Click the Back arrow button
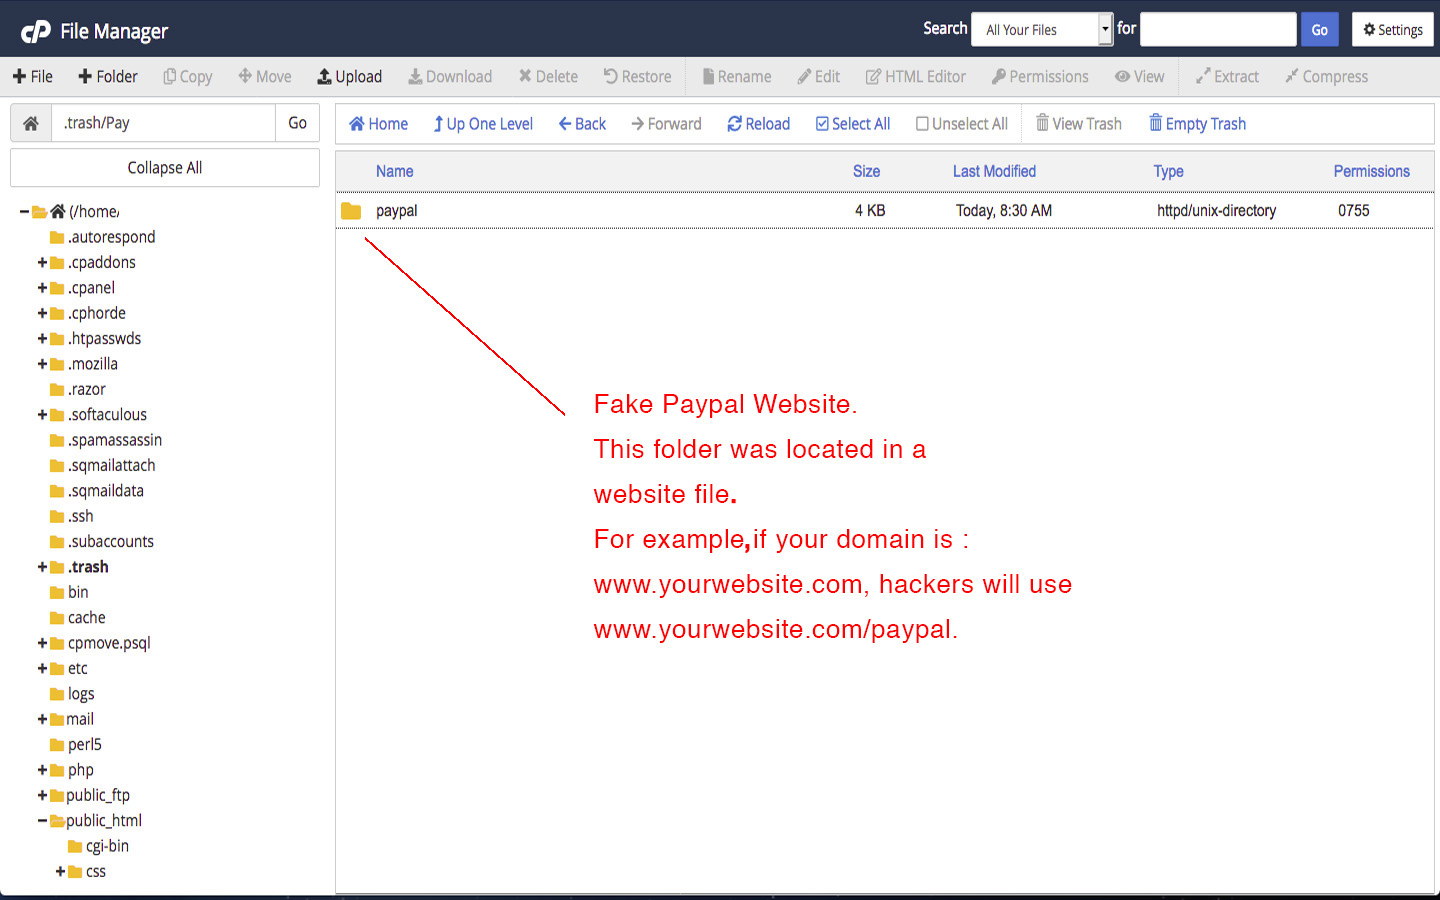The height and width of the screenshot is (900, 1440). tap(582, 124)
